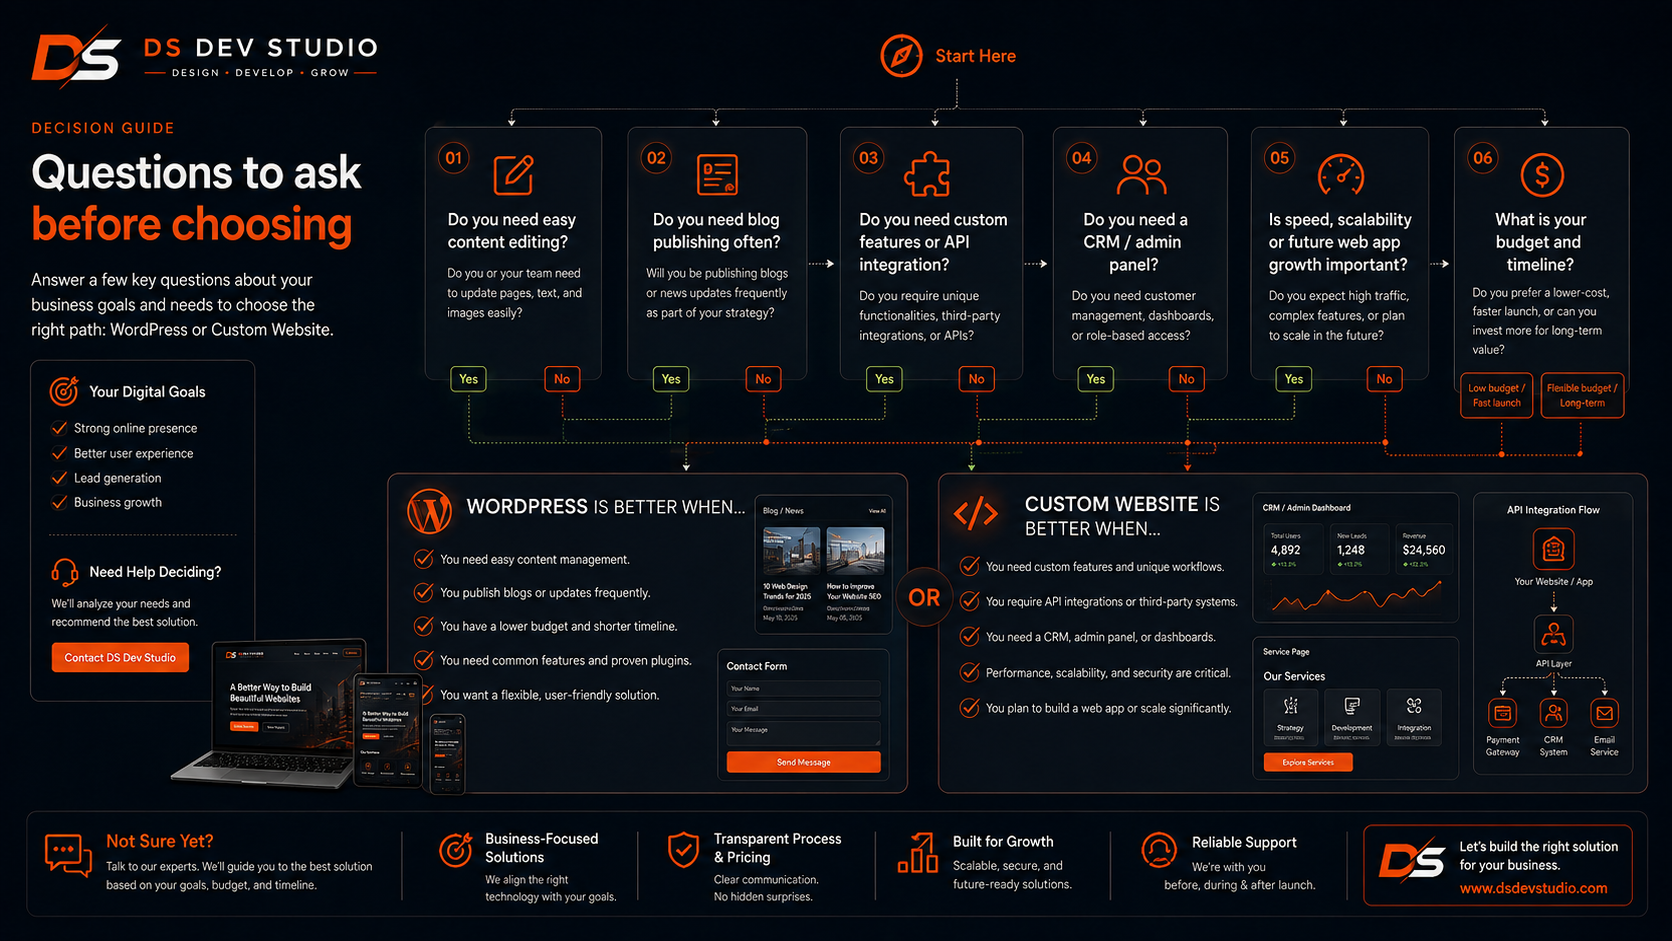The width and height of the screenshot is (1672, 941).
Task: Open the 10 Web Design Trends for 2025 thumbnail
Action: (x=791, y=550)
